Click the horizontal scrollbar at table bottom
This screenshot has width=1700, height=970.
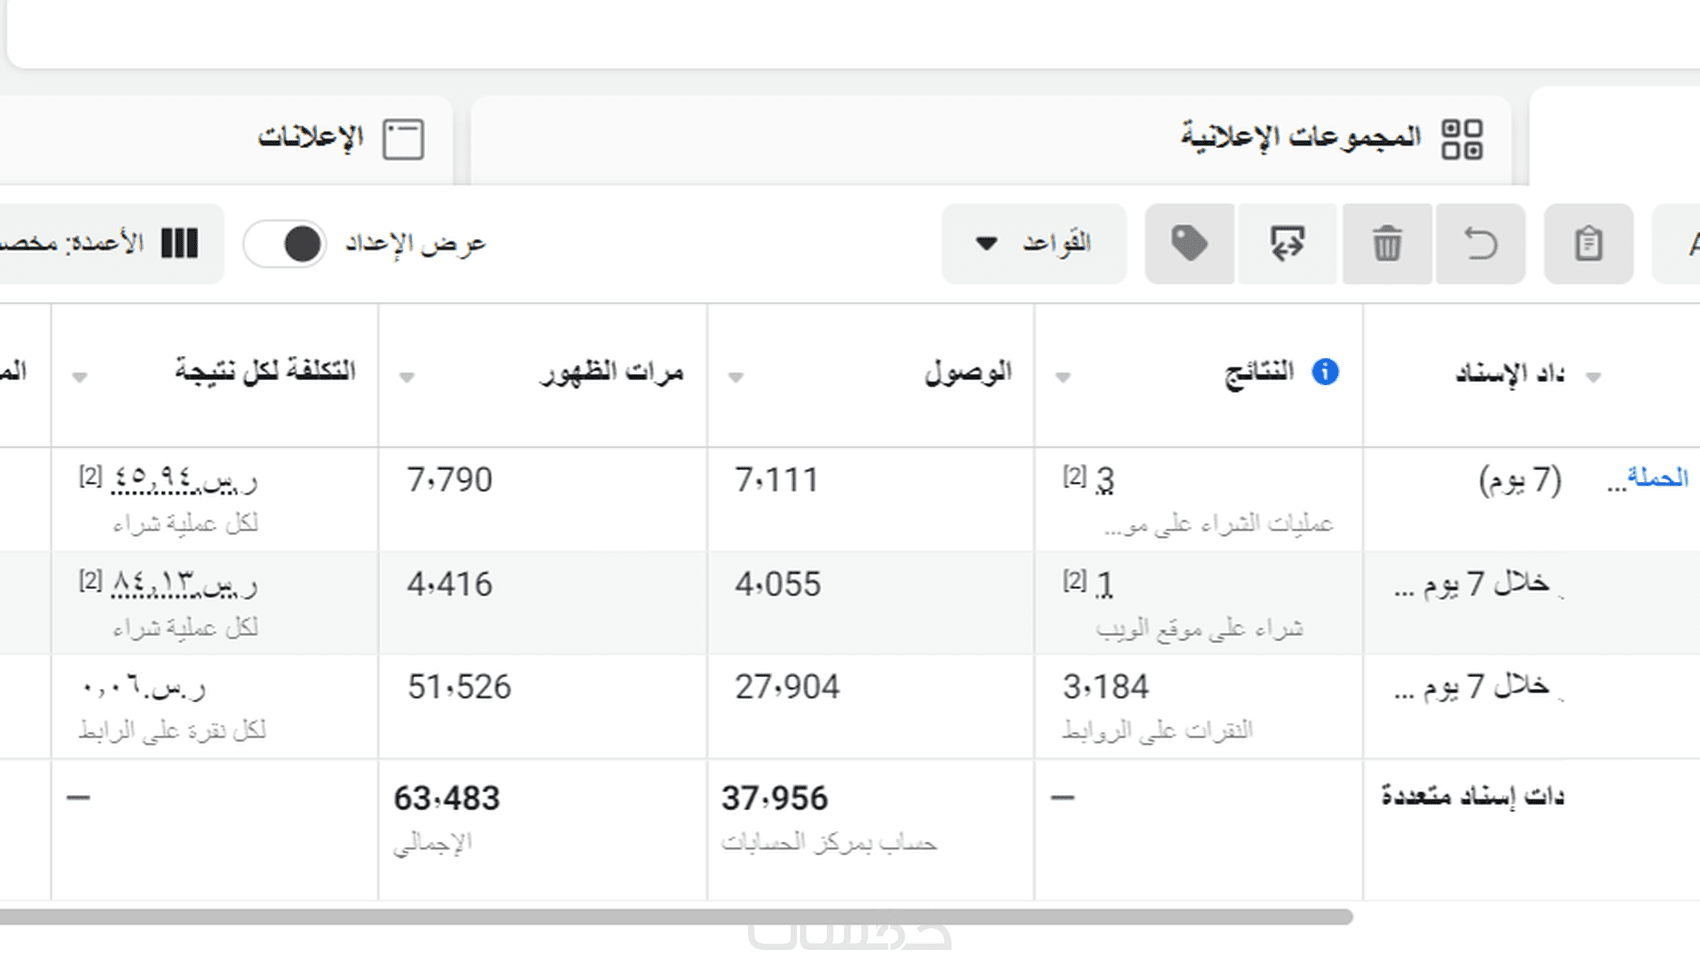click(676, 917)
